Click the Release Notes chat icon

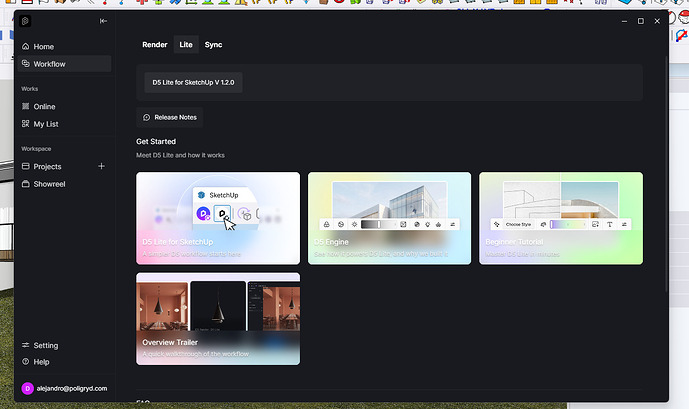click(x=147, y=117)
